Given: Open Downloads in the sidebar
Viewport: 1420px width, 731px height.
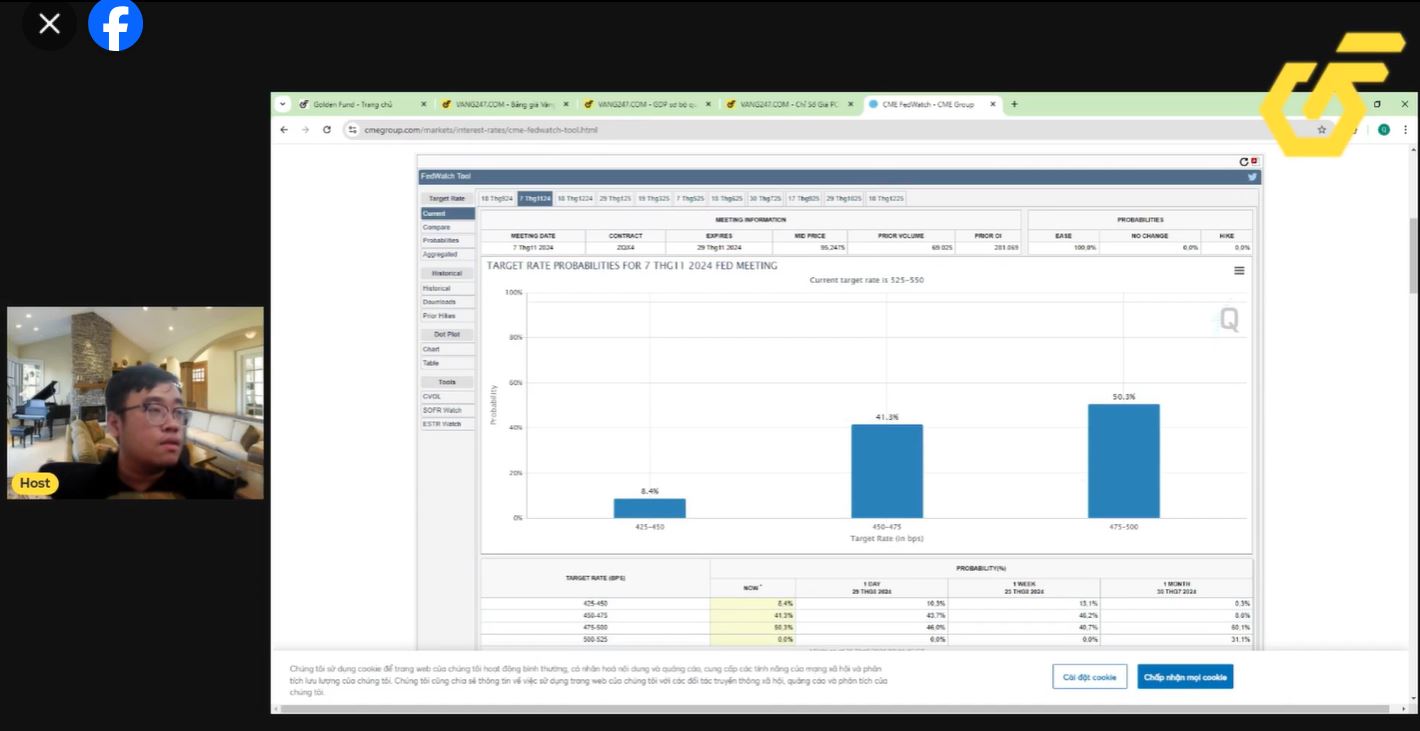Looking at the screenshot, I should [x=447, y=302].
